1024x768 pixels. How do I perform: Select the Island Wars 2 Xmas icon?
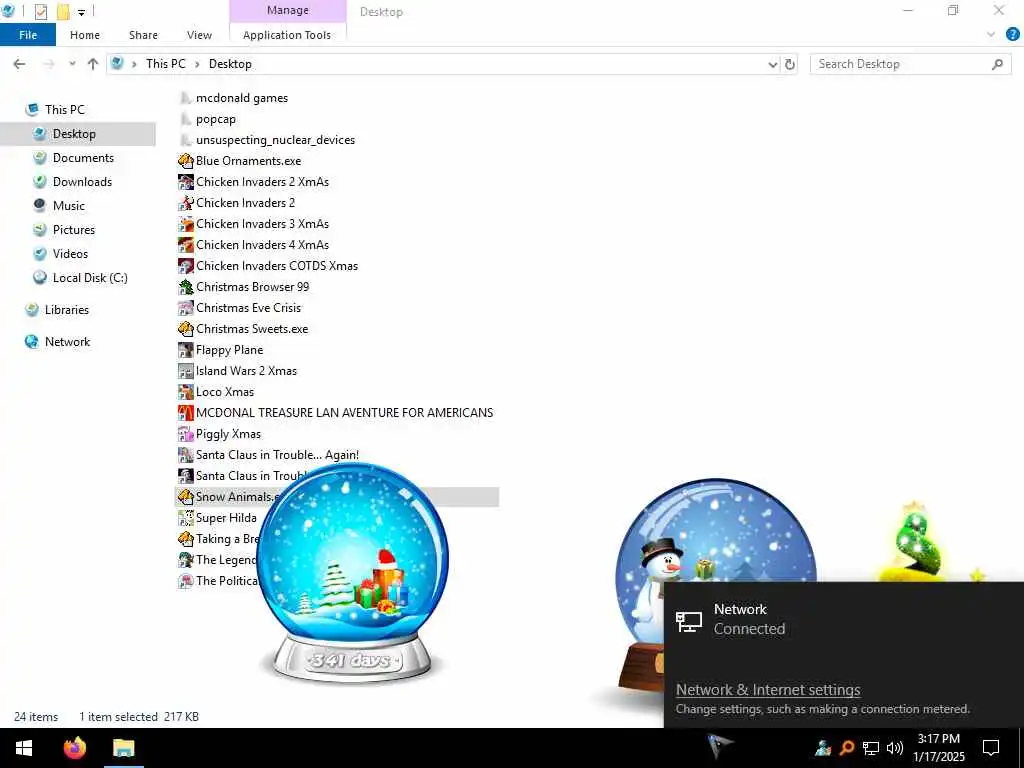(x=185, y=371)
